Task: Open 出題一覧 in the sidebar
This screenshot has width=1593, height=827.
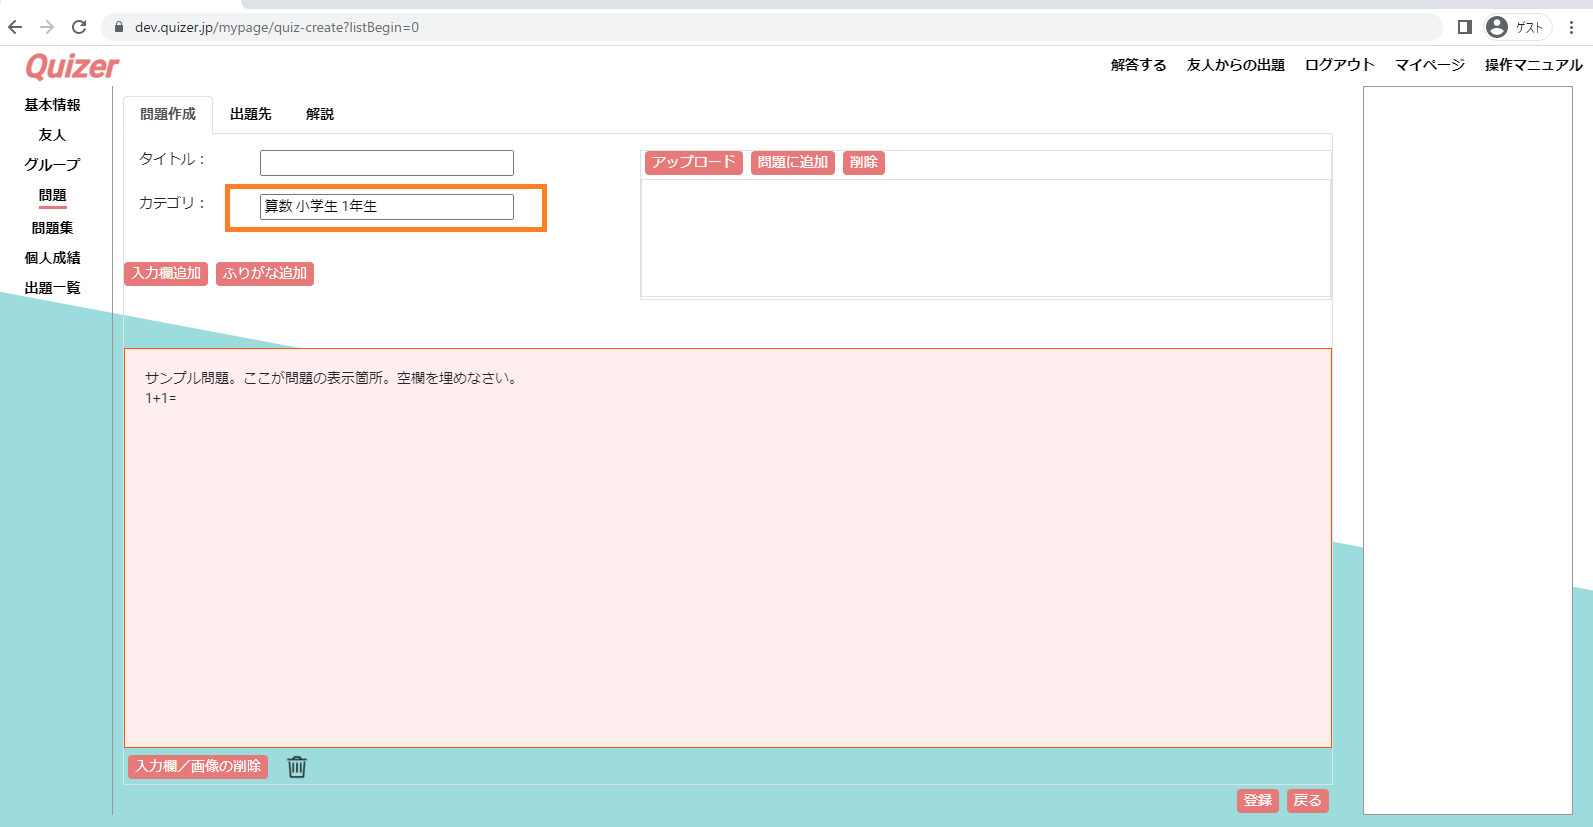Action: pos(53,288)
